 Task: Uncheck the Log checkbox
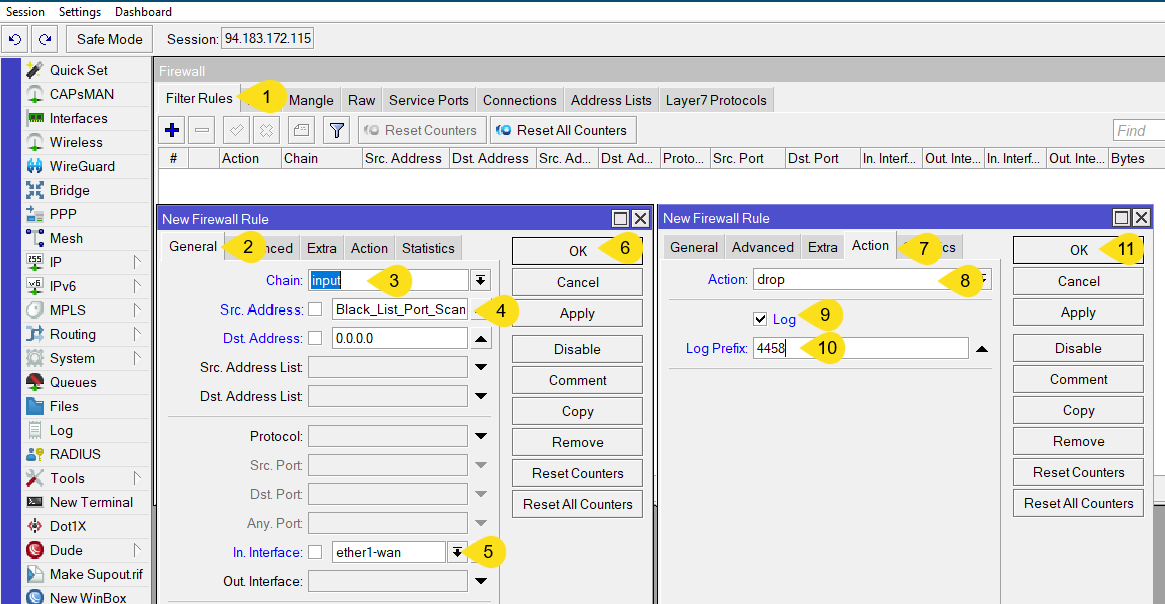[x=761, y=319]
